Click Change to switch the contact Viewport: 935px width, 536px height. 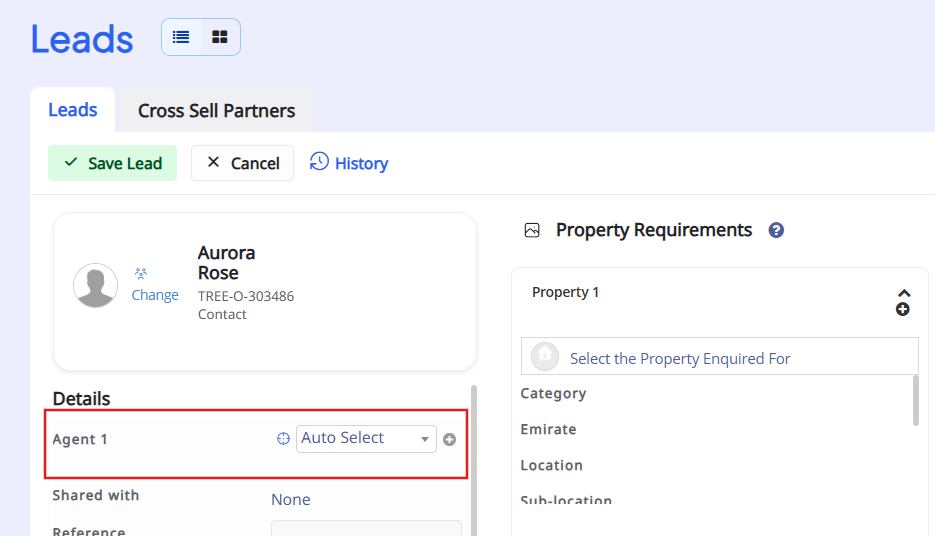coord(155,295)
